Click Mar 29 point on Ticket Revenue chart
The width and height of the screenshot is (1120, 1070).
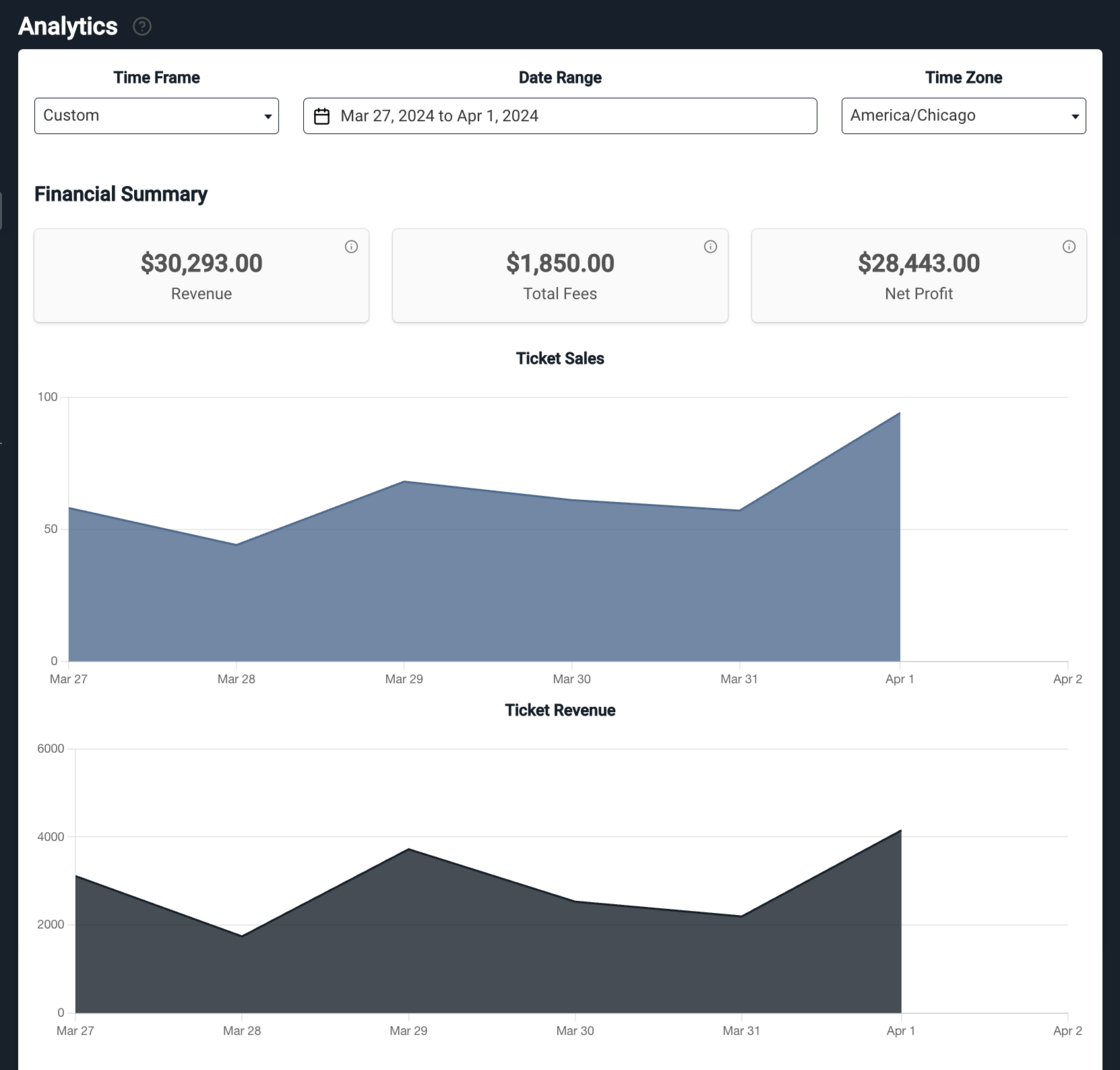(408, 849)
